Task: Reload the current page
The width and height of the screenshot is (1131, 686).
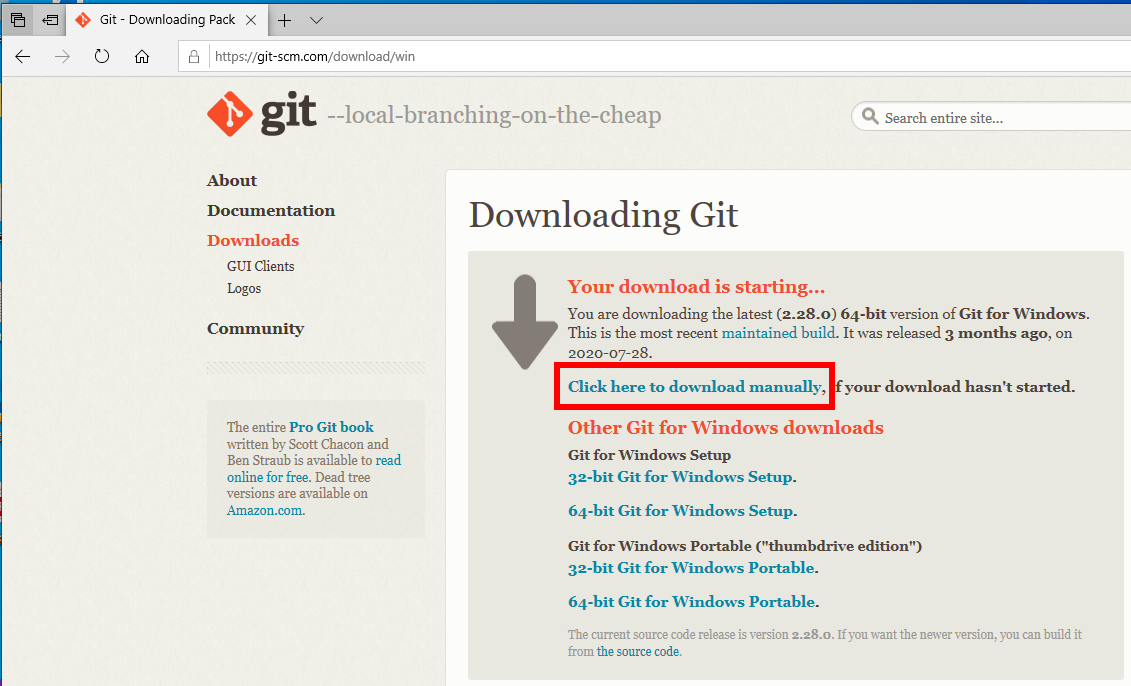Action: click(102, 57)
